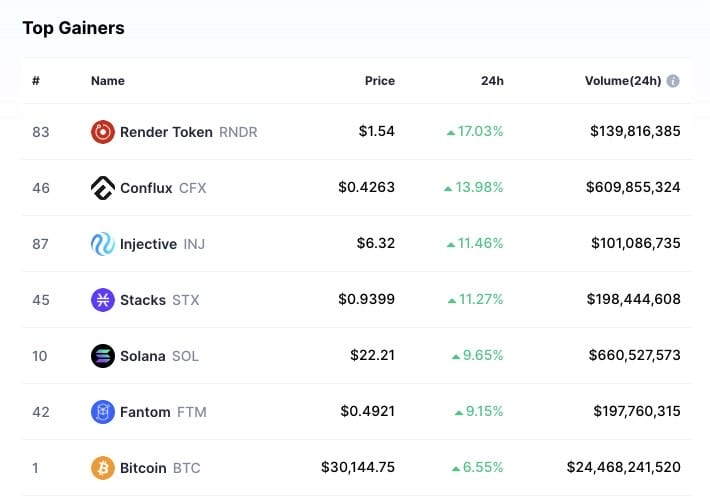Click the Volume(24h) info icon

tap(673, 81)
